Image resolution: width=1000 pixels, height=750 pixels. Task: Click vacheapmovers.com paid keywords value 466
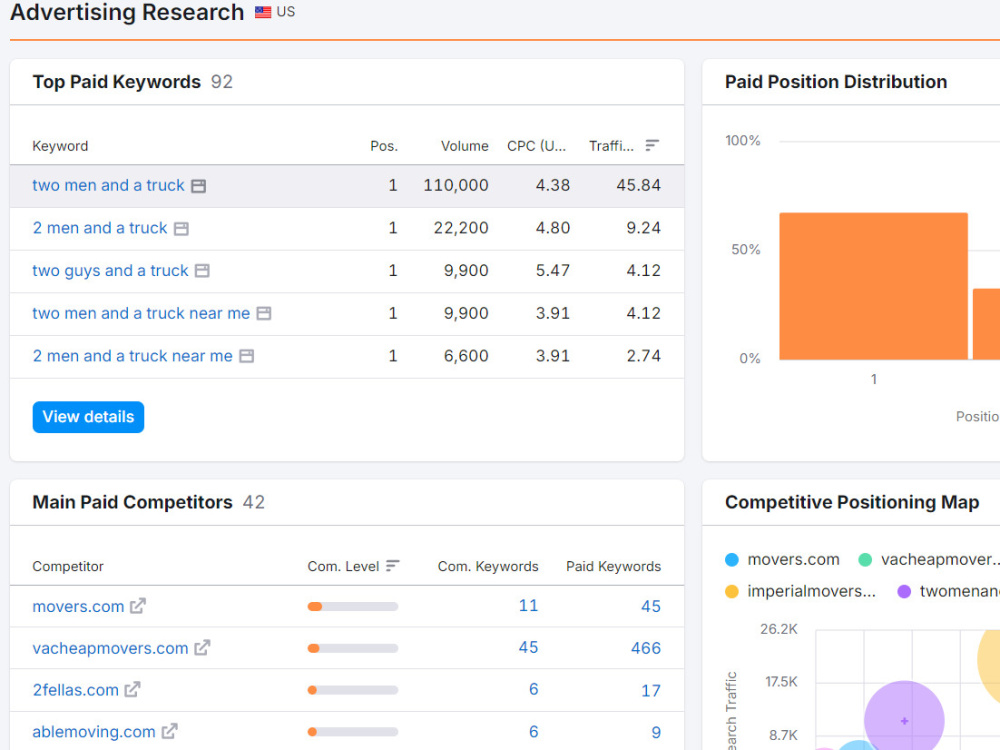click(x=645, y=649)
